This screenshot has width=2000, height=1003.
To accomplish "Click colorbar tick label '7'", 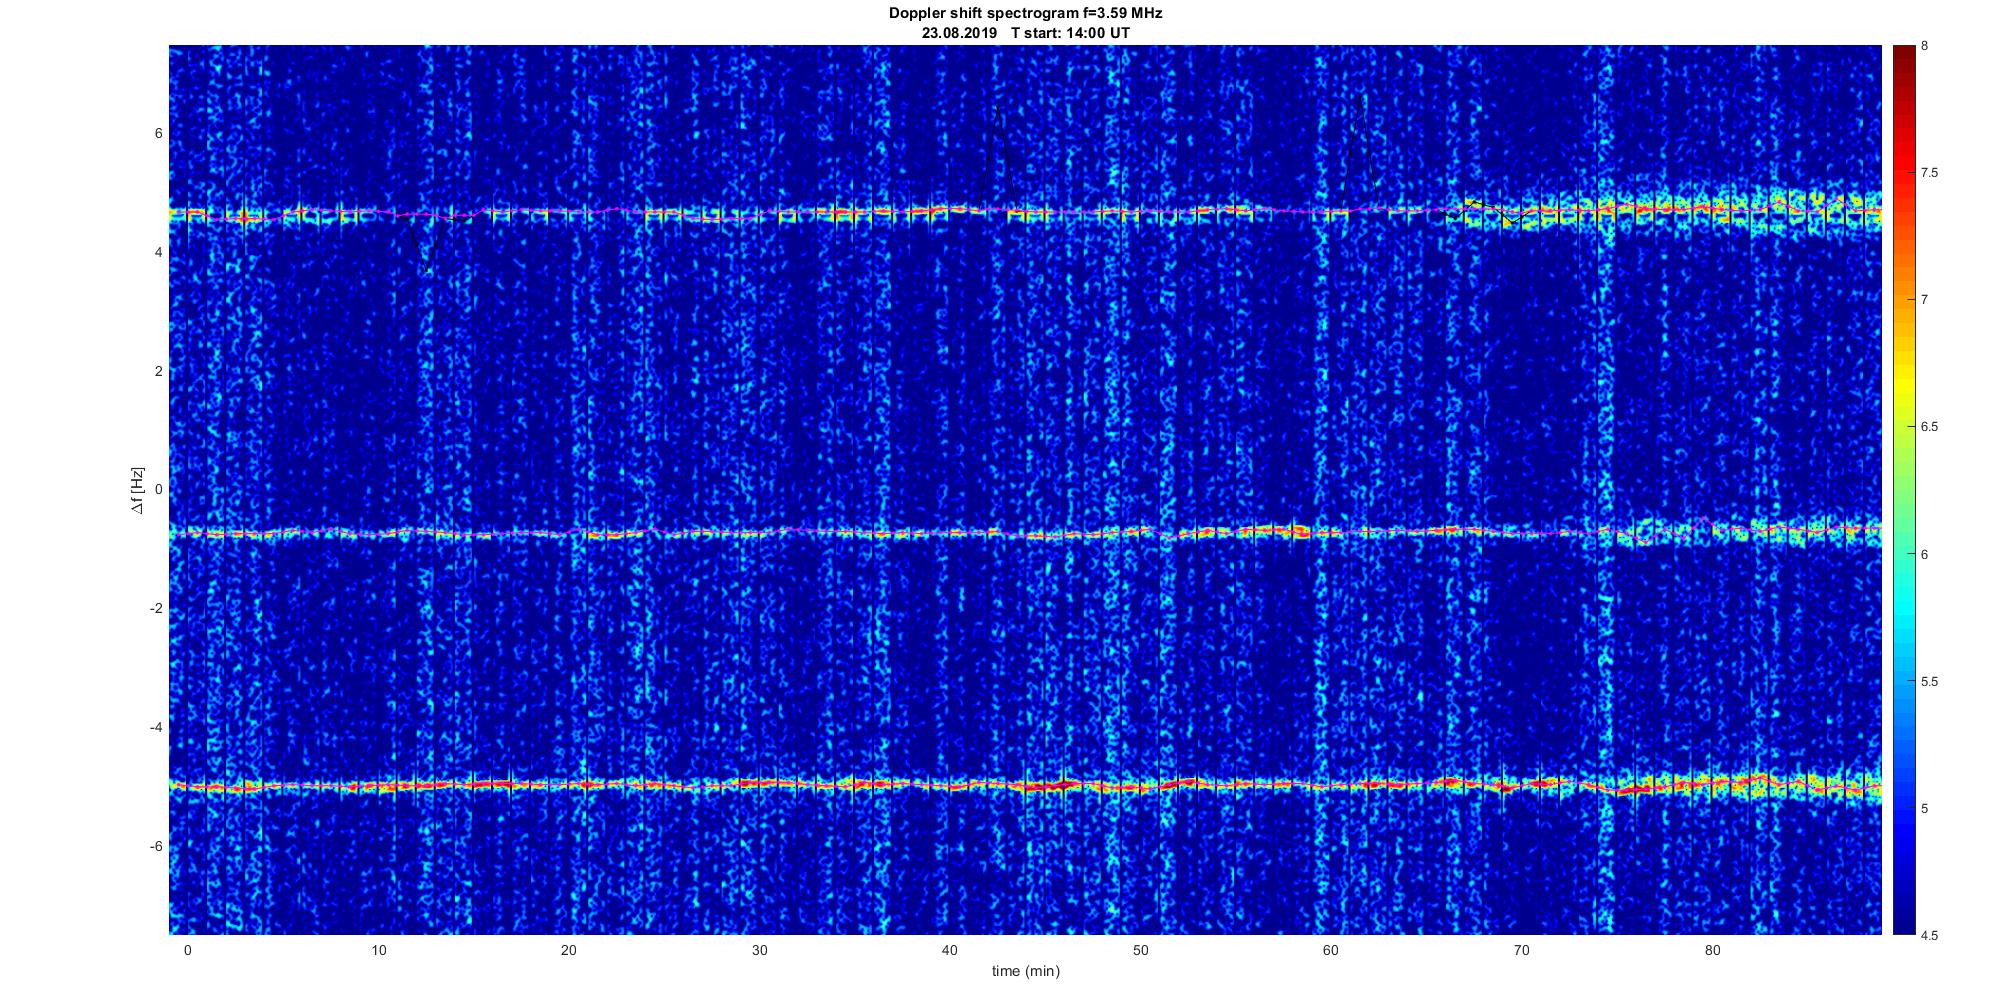I will [1925, 300].
